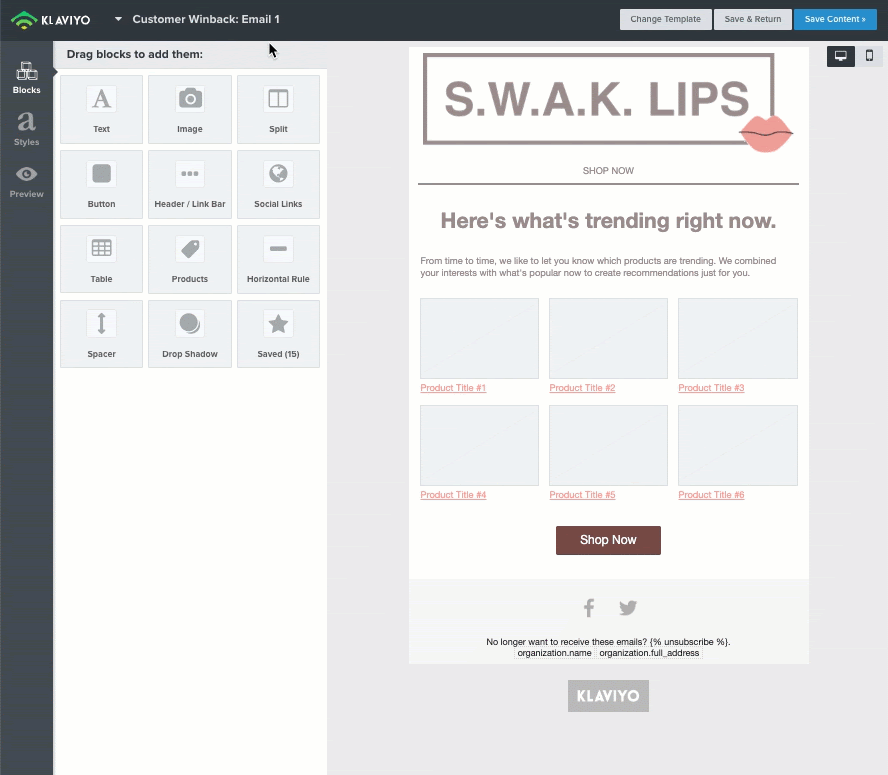Select the unsubscribe footer text

[x=608, y=642]
